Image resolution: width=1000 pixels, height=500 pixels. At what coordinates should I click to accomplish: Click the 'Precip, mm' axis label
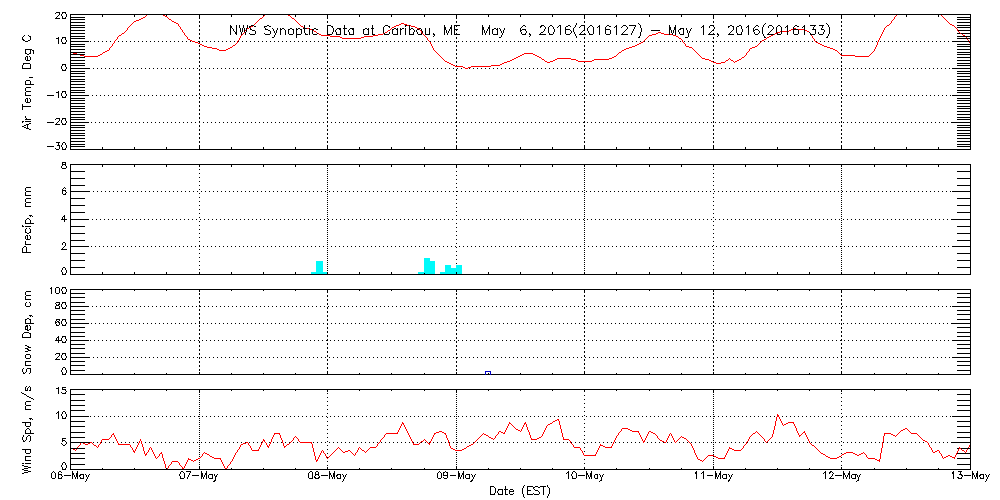27,219
